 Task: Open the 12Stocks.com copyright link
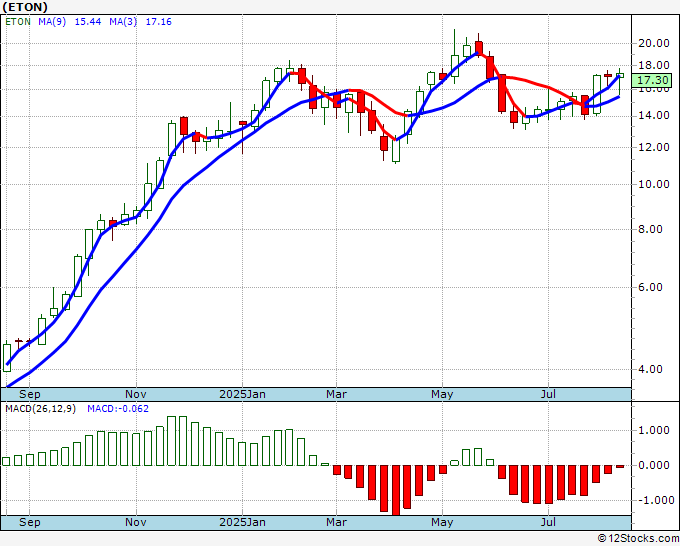[x=638, y=538]
